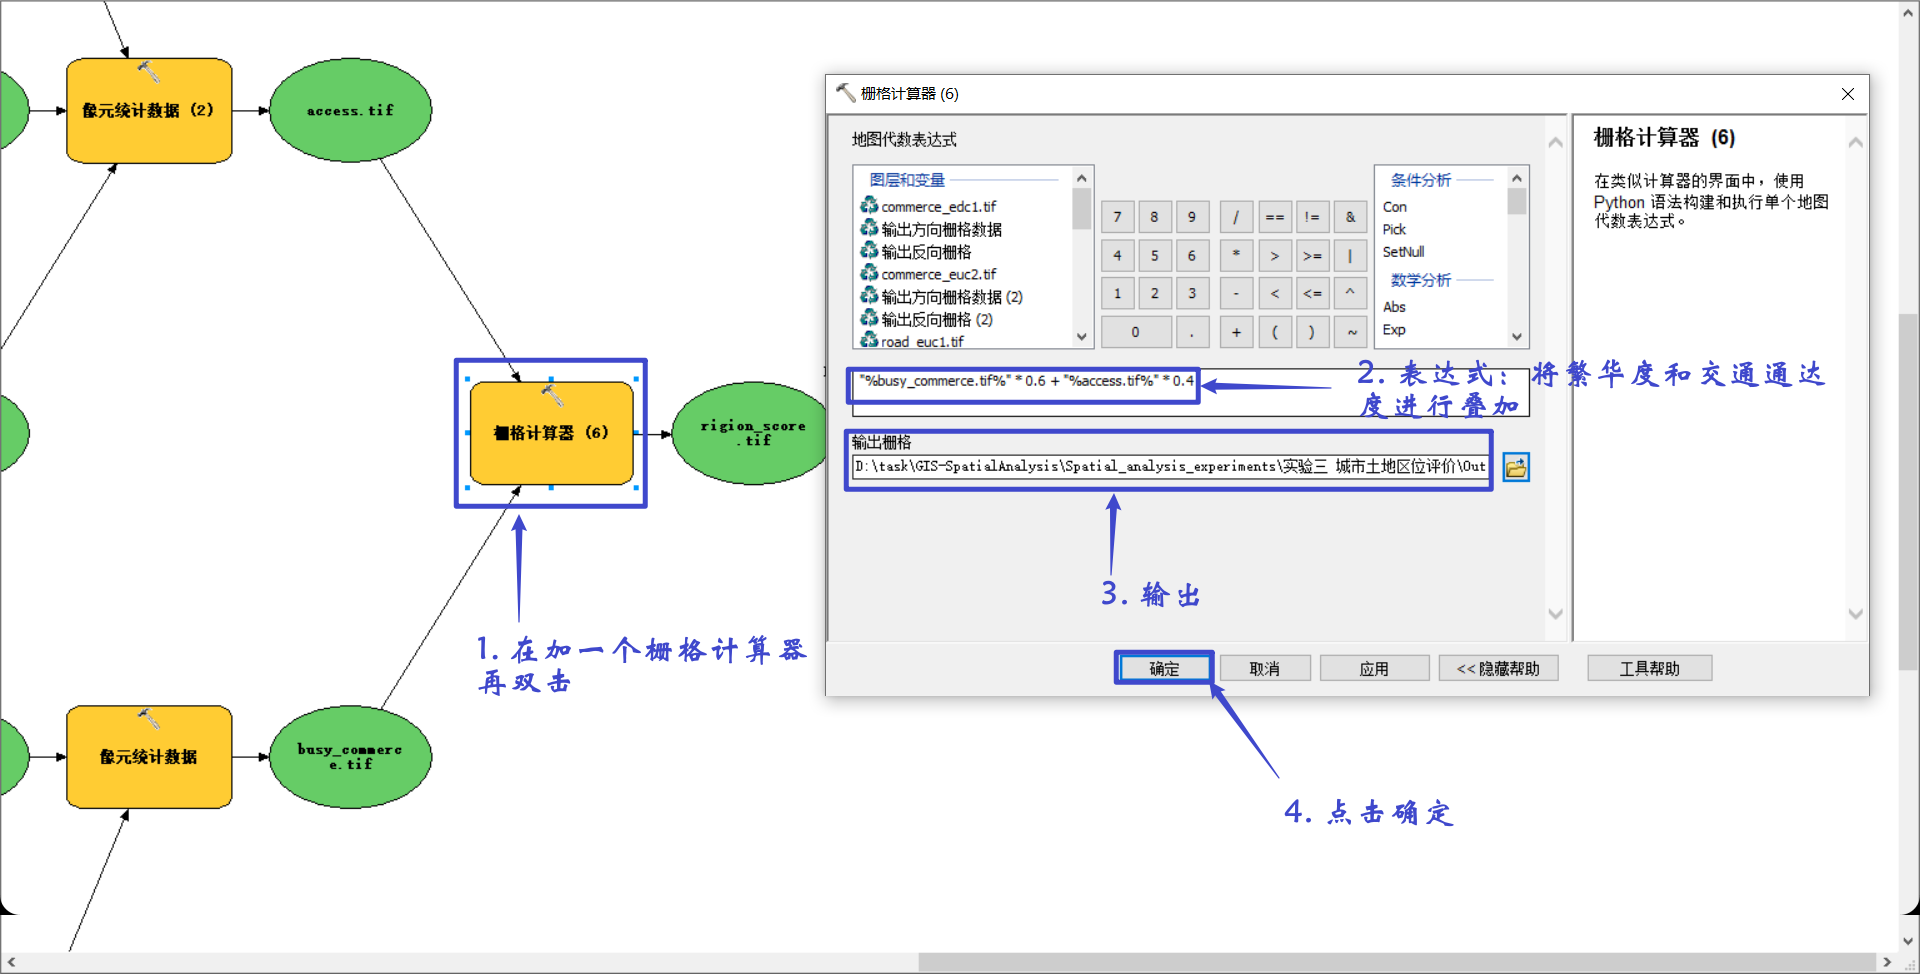Choose the Pick conditional function
This screenshot has height=974, width=1920.
1394,229
